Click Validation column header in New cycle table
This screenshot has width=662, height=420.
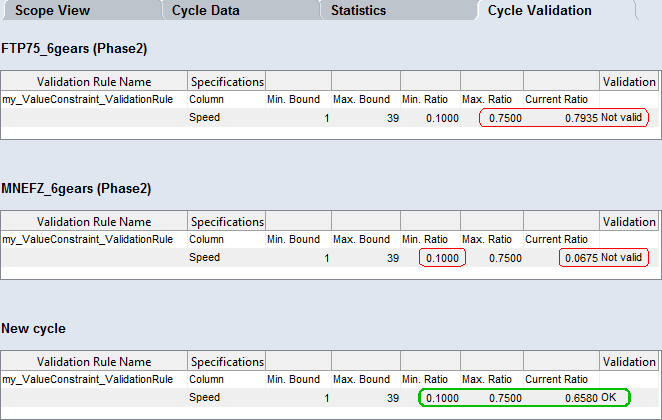[629, 361]
